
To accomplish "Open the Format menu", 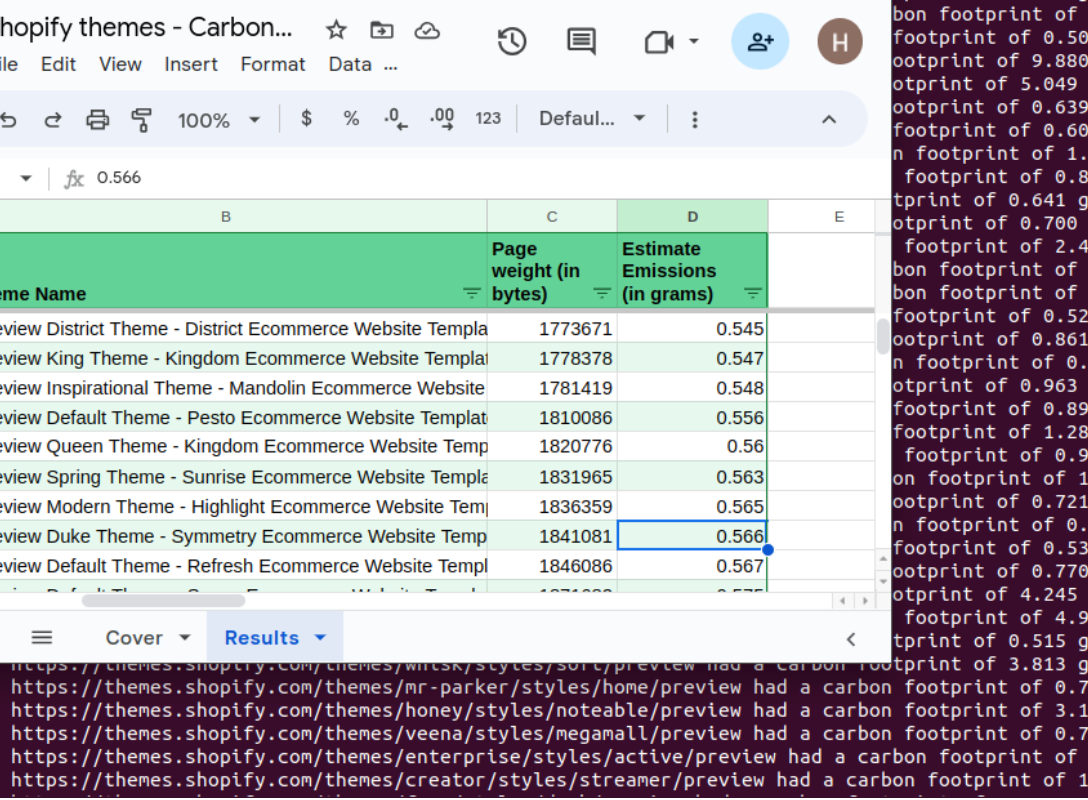I will pyautogui.click(x=273, y=65).
